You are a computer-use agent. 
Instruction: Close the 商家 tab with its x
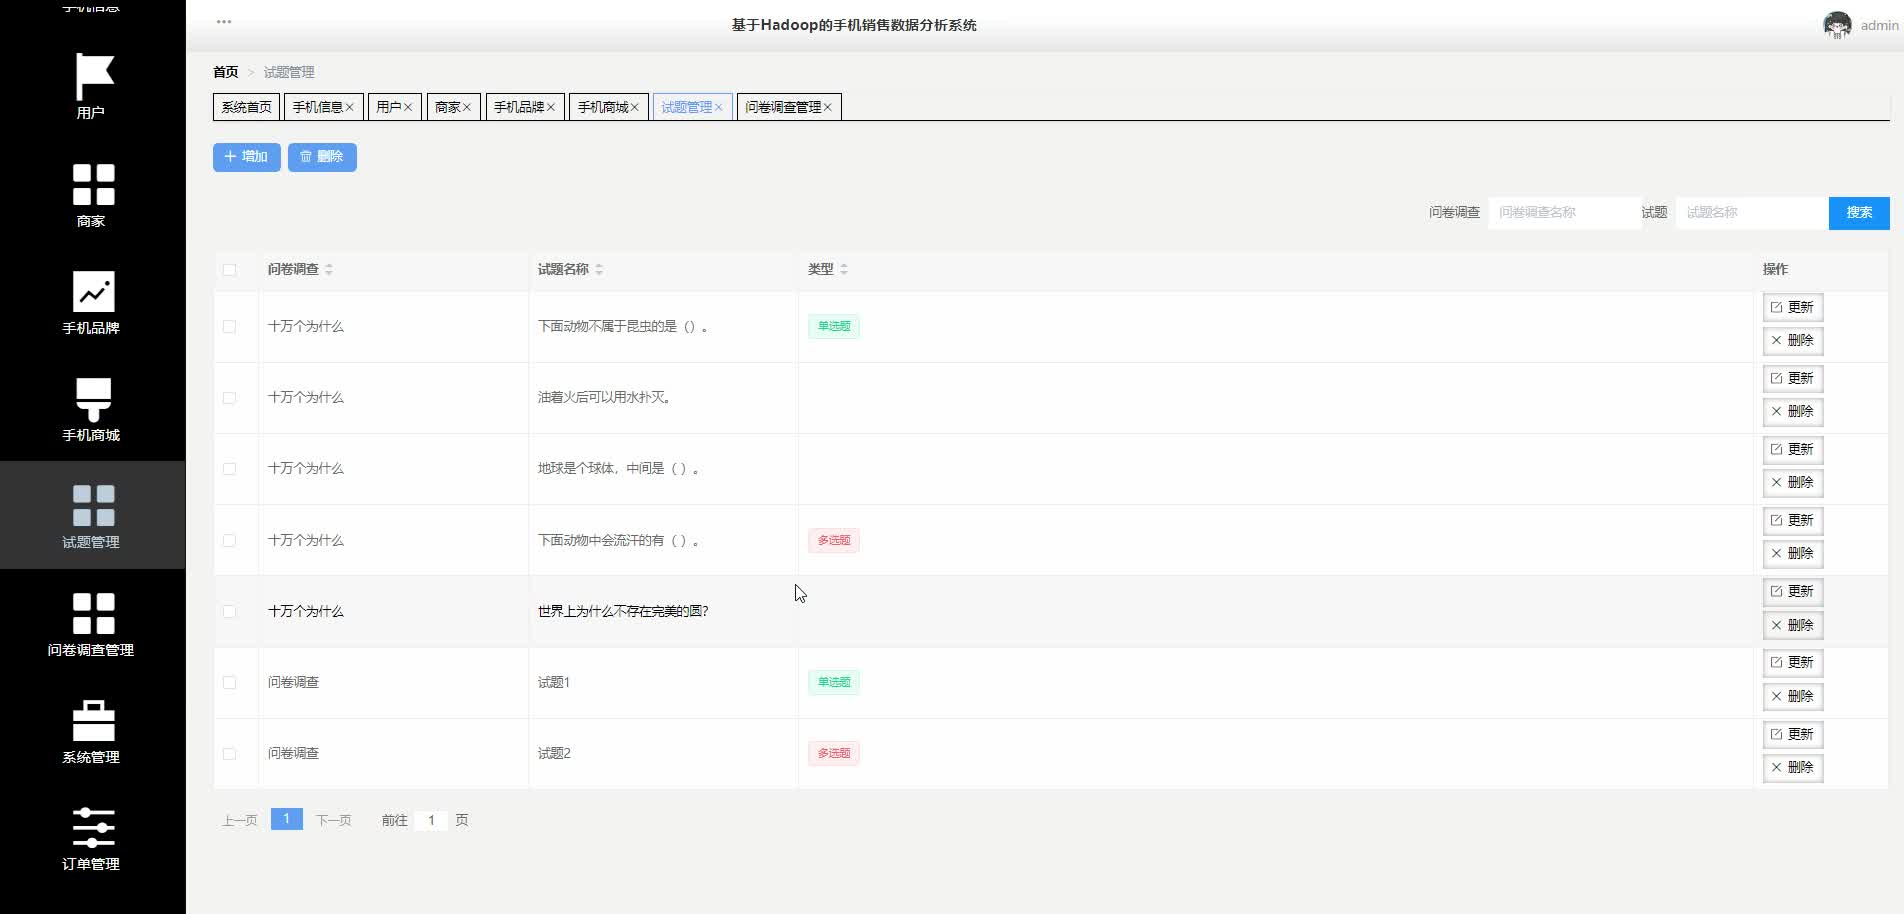point(466,107)
